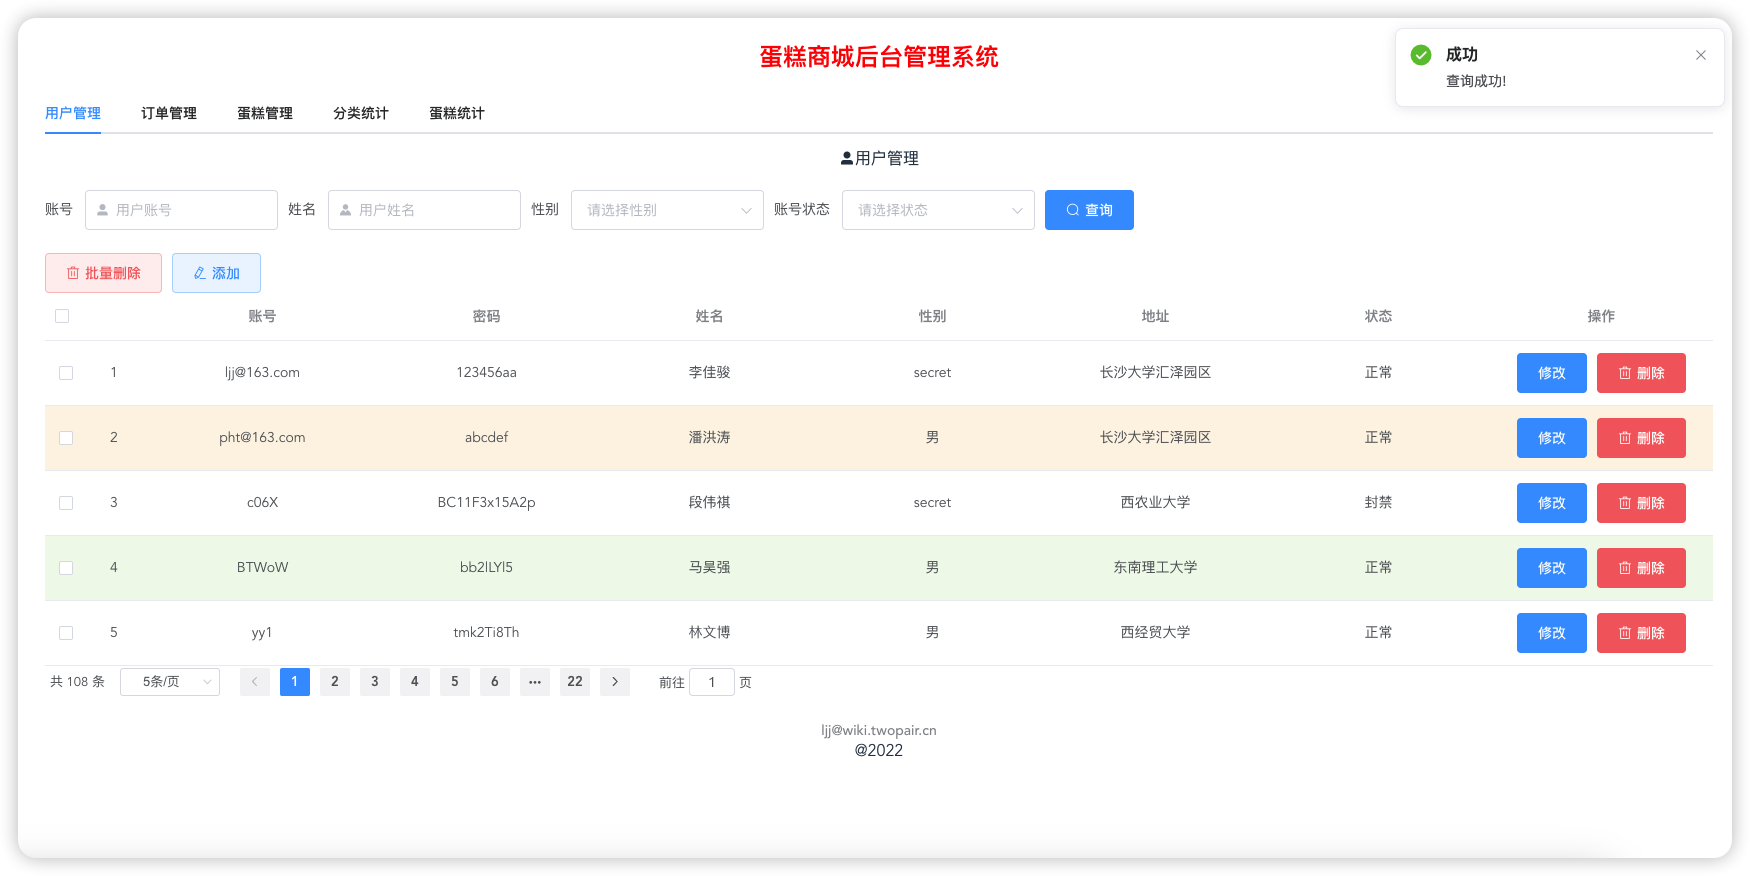This screenshot has height=876, width=1750.
Task: Click the trash icon batch delete button
Action: (103, 273)
